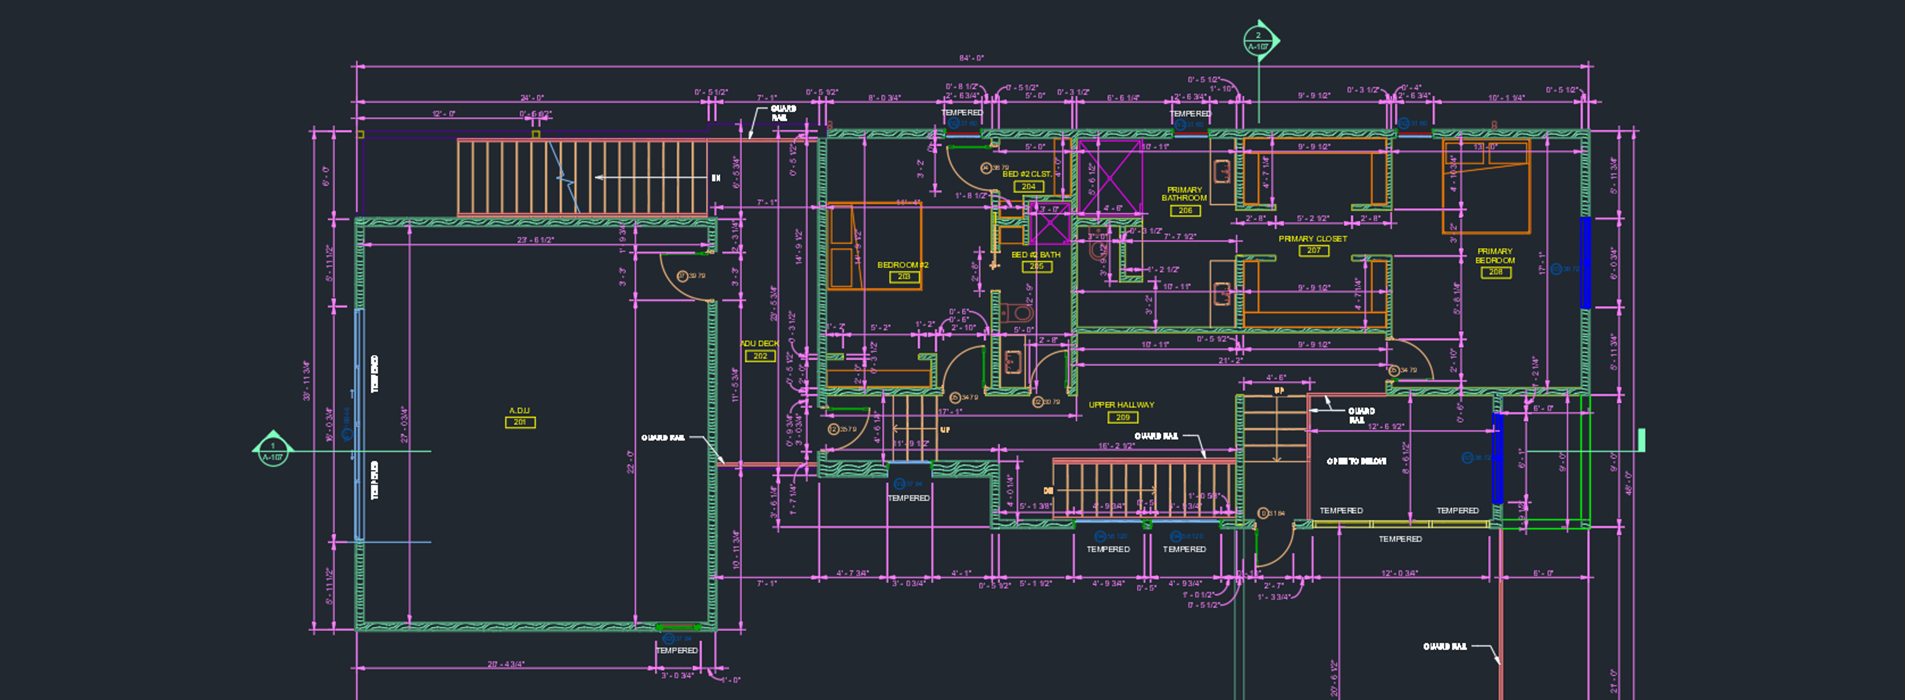This screenshot has width=1905, height=700.
Task: Click the Upper Hallway room tag 209
Action: pos(1122,417)
